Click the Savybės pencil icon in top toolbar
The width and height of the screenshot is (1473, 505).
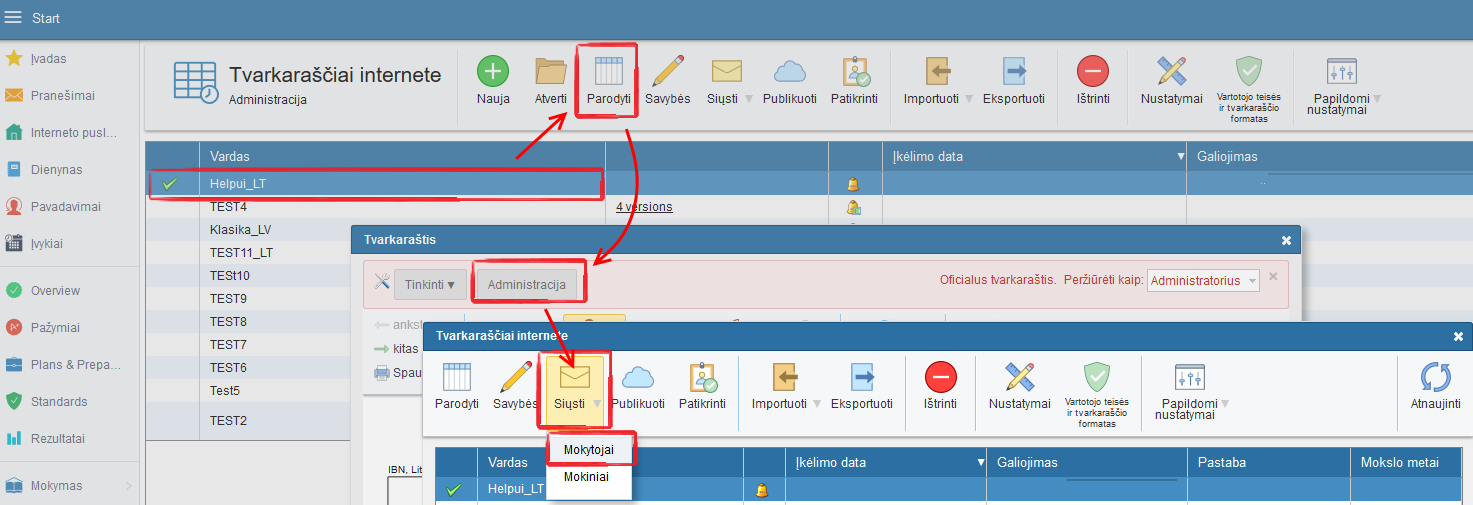tap(667, 72)
